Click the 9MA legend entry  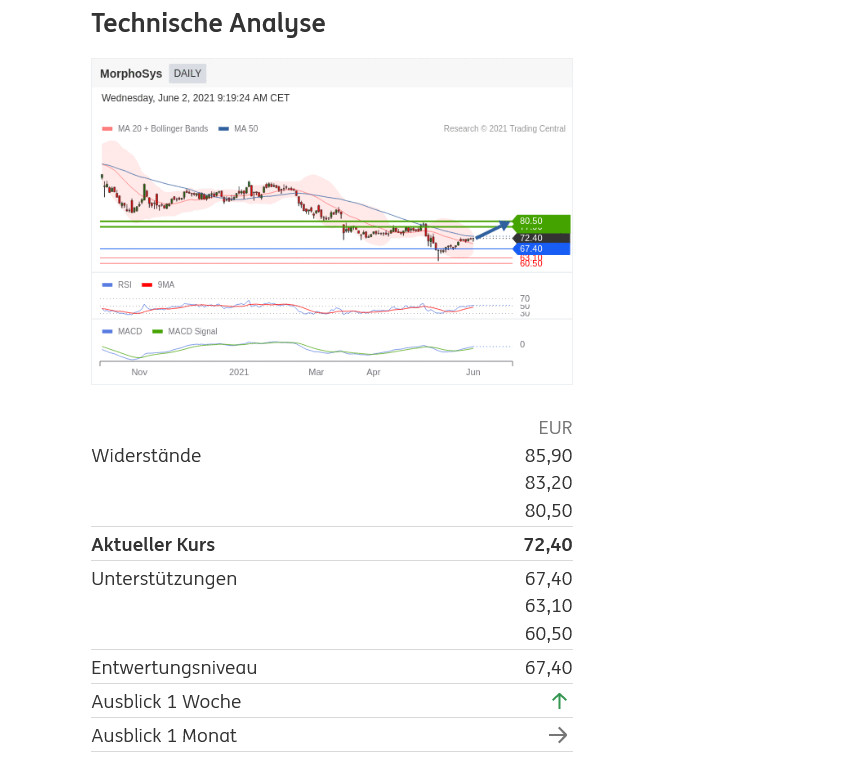[x=165, y=285]
